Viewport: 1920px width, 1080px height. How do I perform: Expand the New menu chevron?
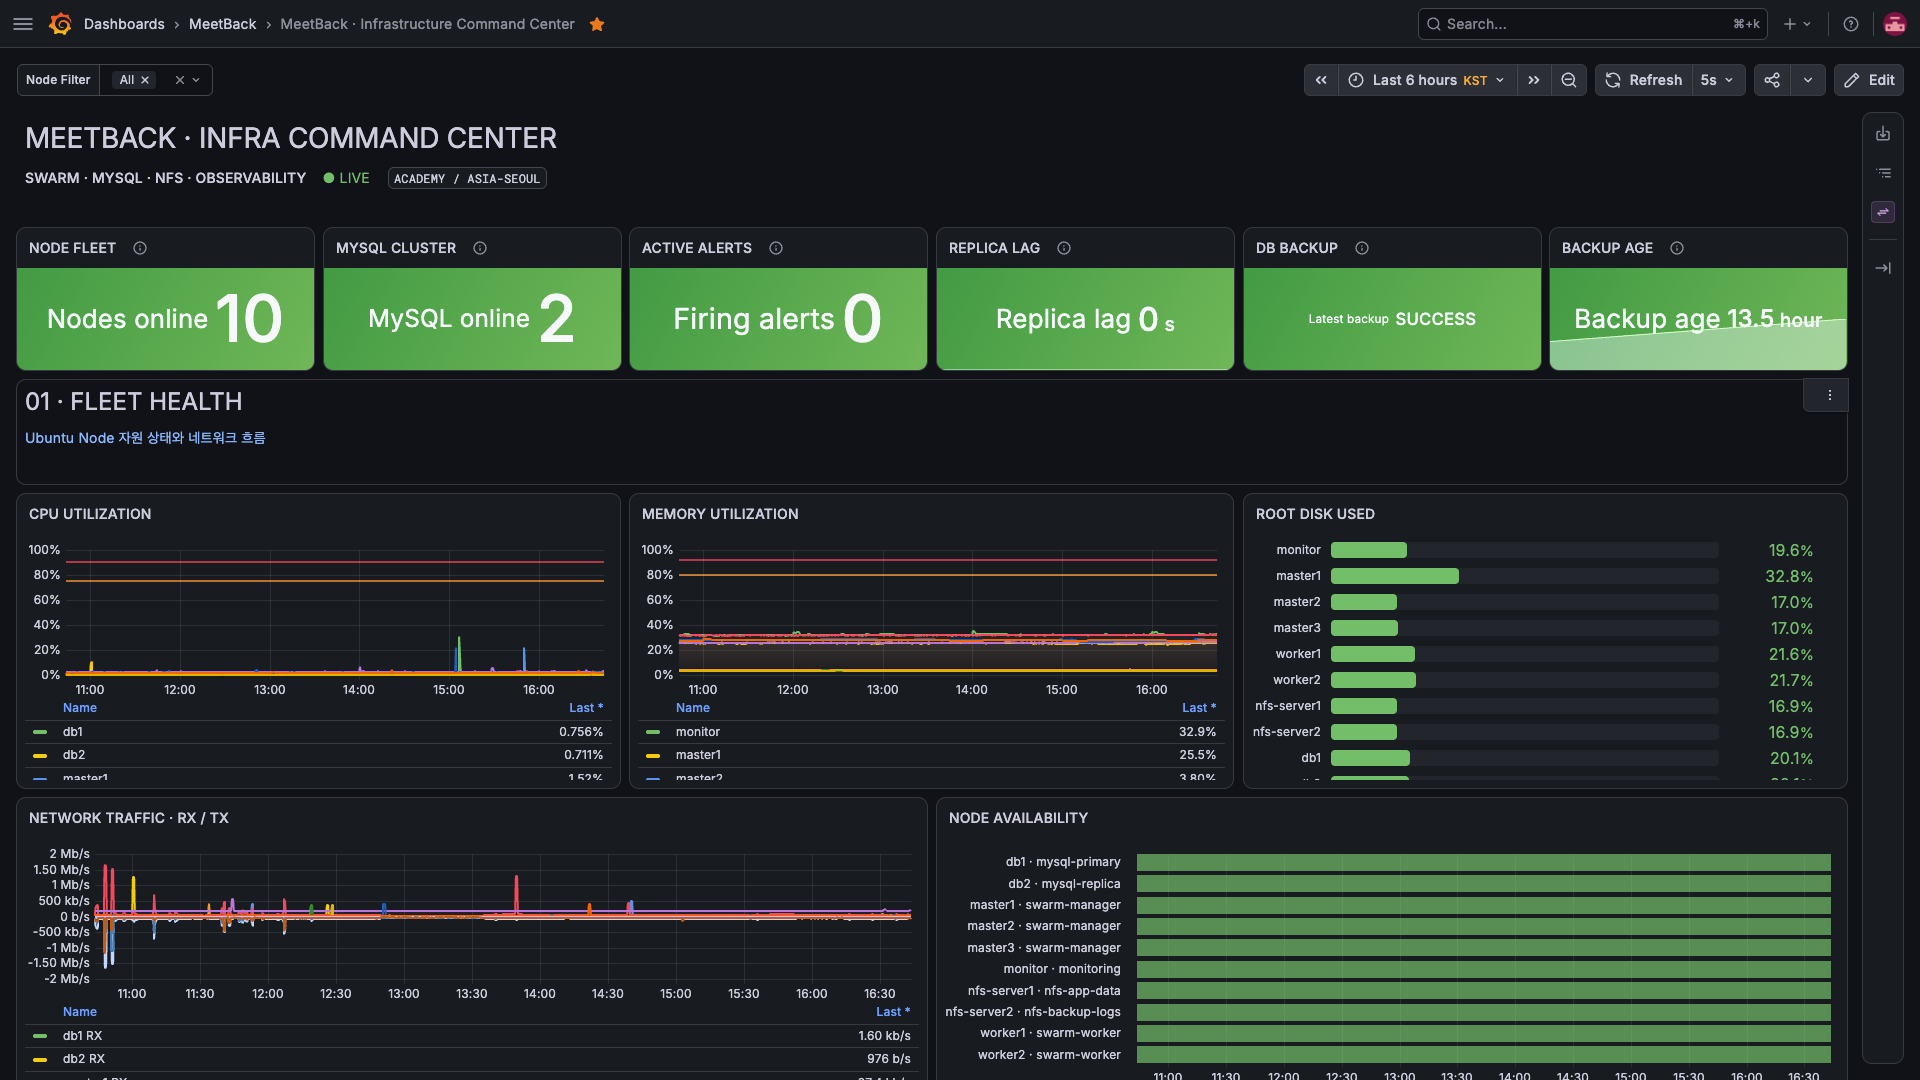point(1807,24)
